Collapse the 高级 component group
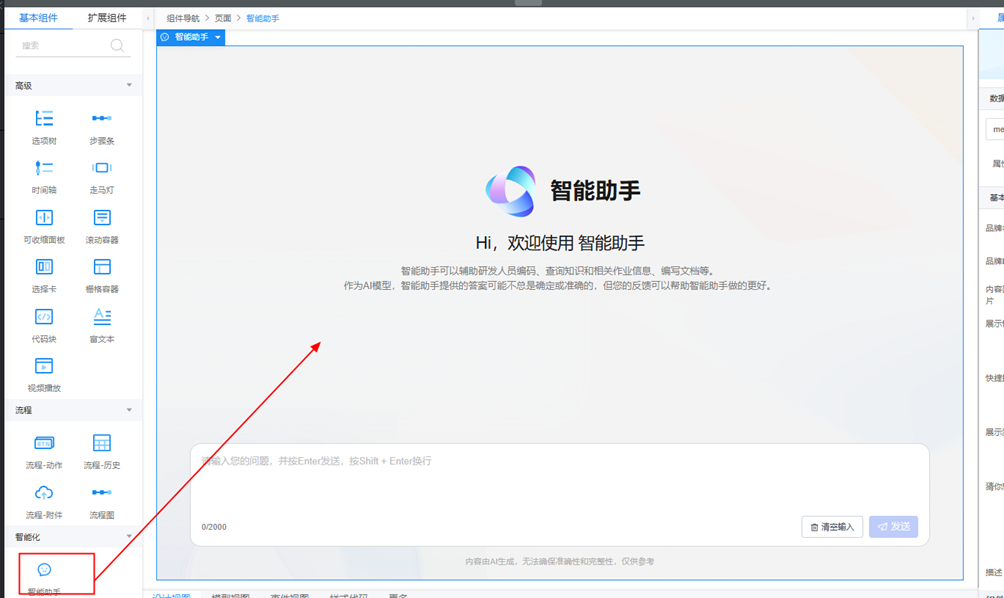Image resolution: width=1004 pixels, height=598 pixels. 129,86
